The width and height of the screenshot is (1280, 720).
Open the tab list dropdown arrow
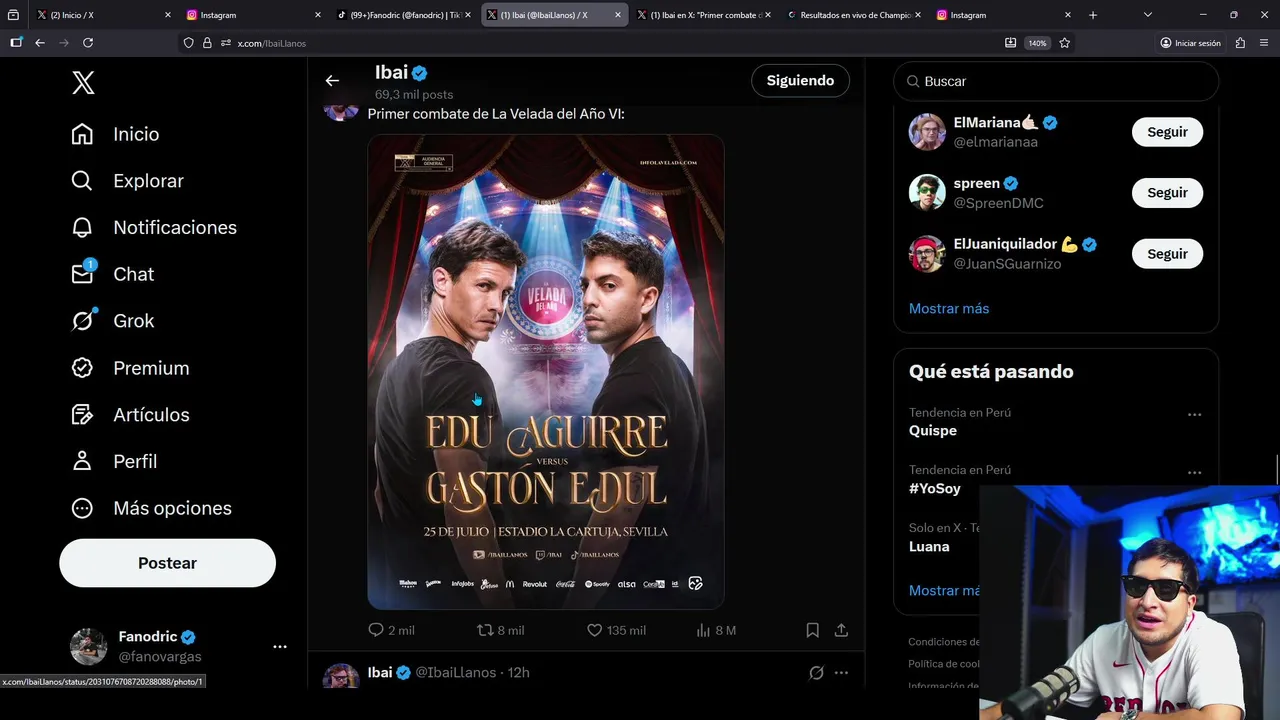[1147, 15]
